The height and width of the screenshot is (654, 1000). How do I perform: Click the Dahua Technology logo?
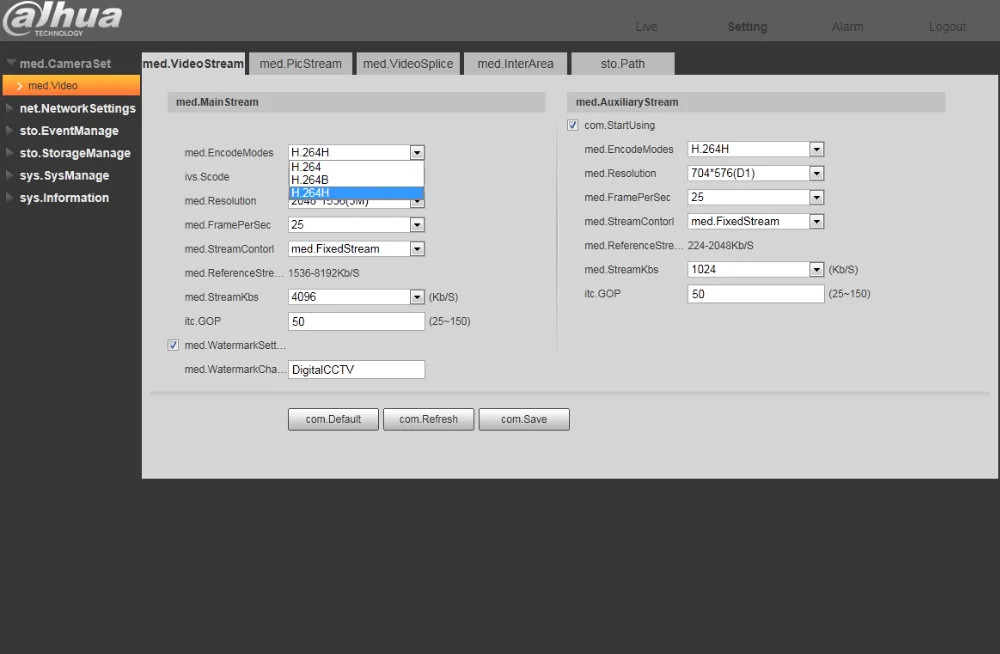pyautogui.click(x=62, y=19)
